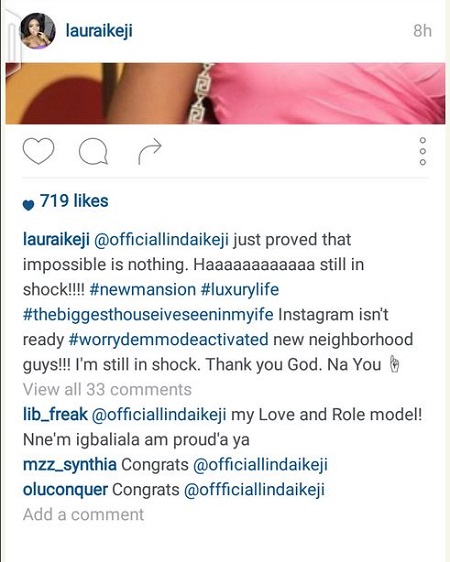Open #thebiggesthouseiveseeninmyife hashtag

148,315
